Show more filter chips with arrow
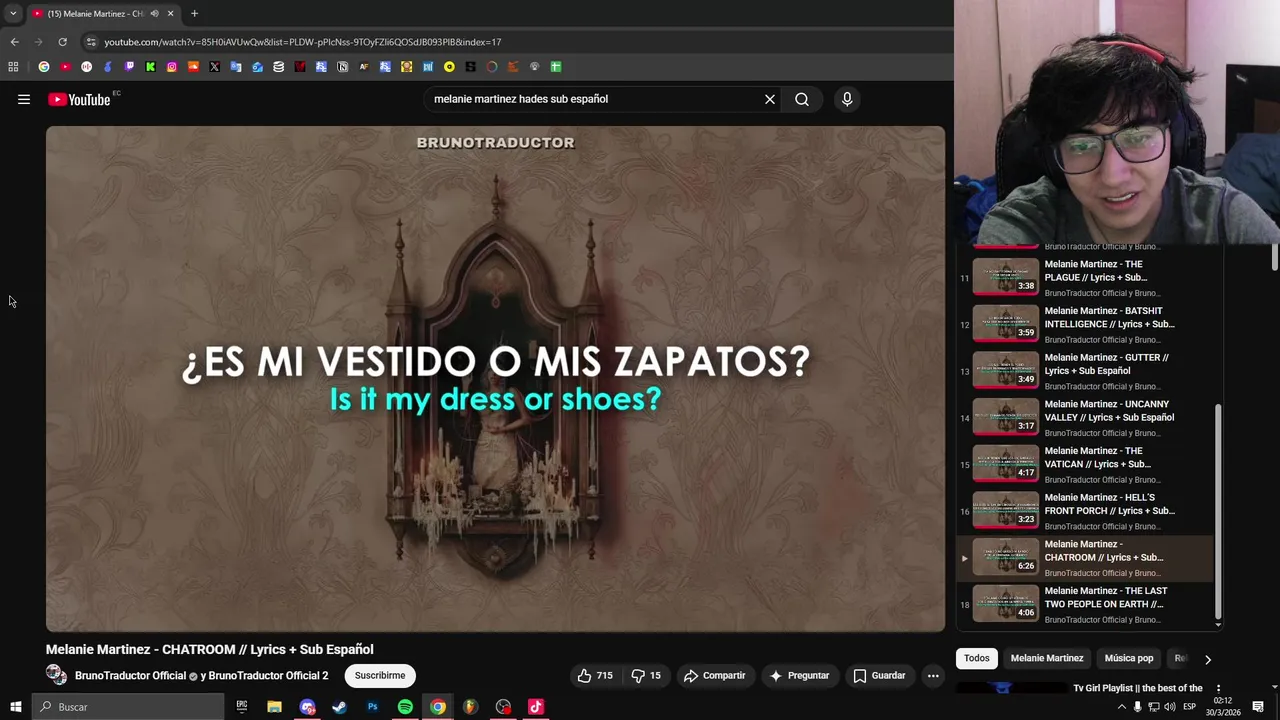The height and width of the screenshot is (720, 1280). 1207,659
